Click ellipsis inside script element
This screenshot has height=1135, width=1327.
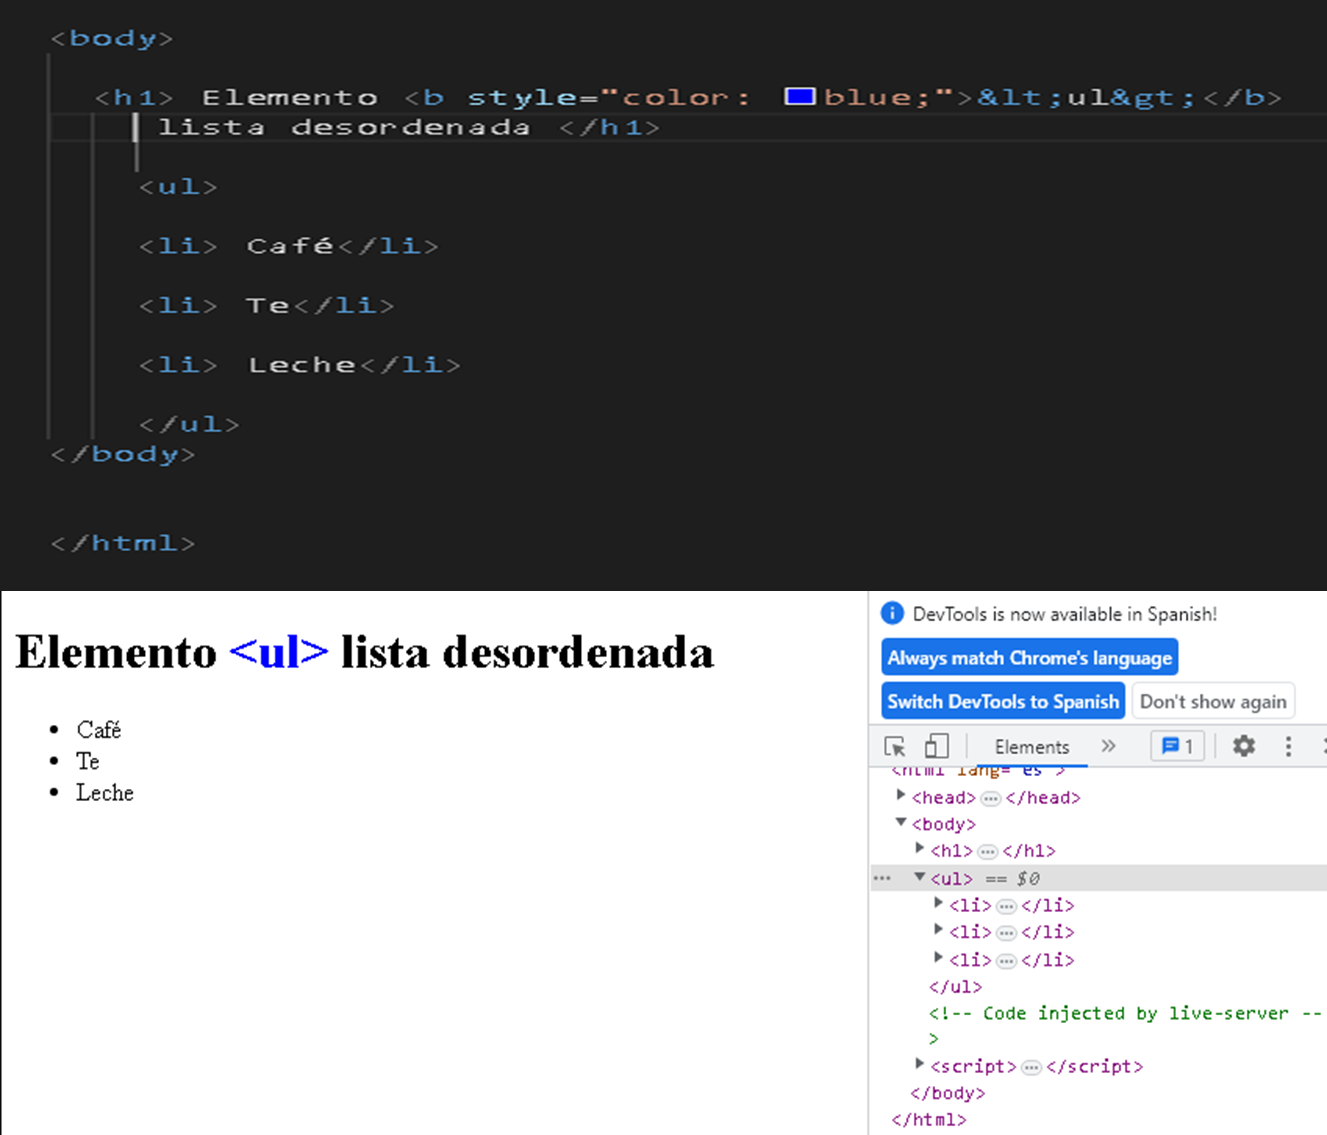[1031, 1067]
